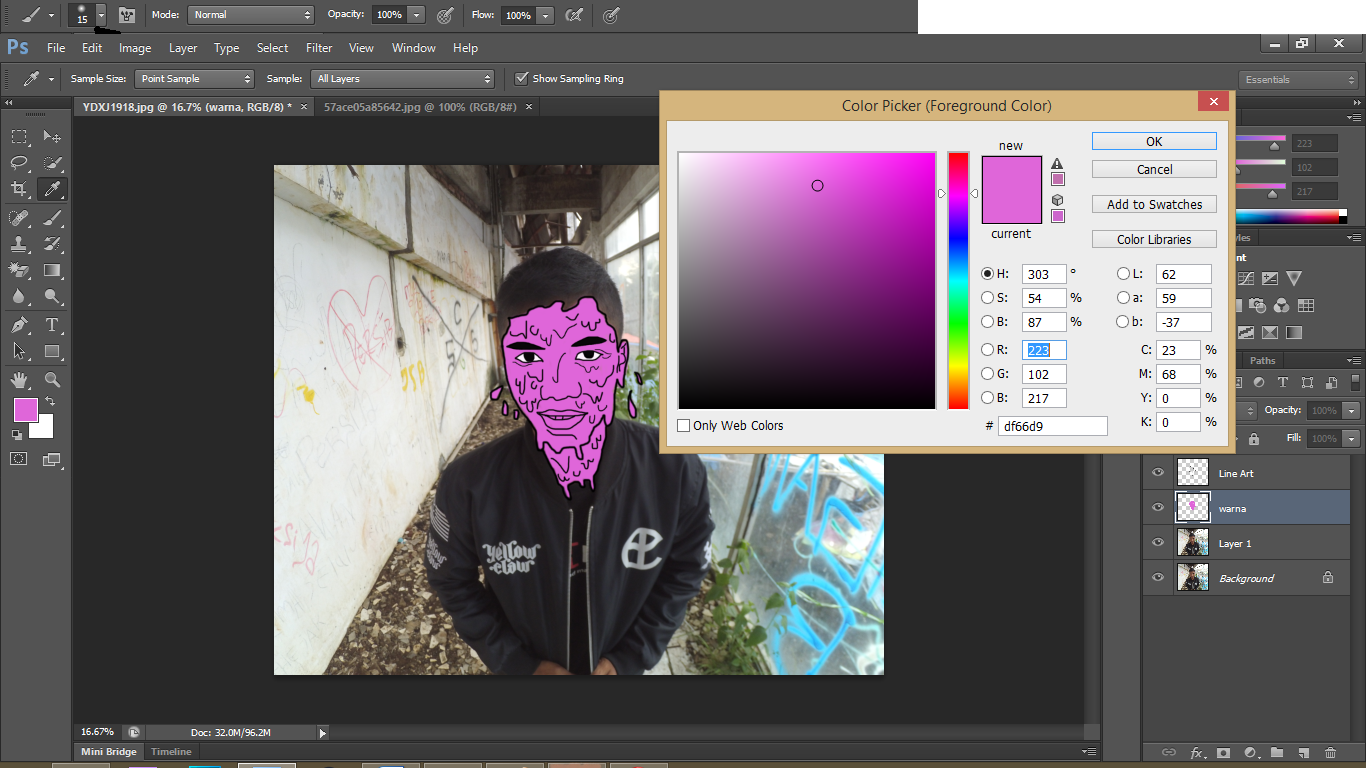
Task: Click the Color Libraries button
Action: (x=1153, y=238)
